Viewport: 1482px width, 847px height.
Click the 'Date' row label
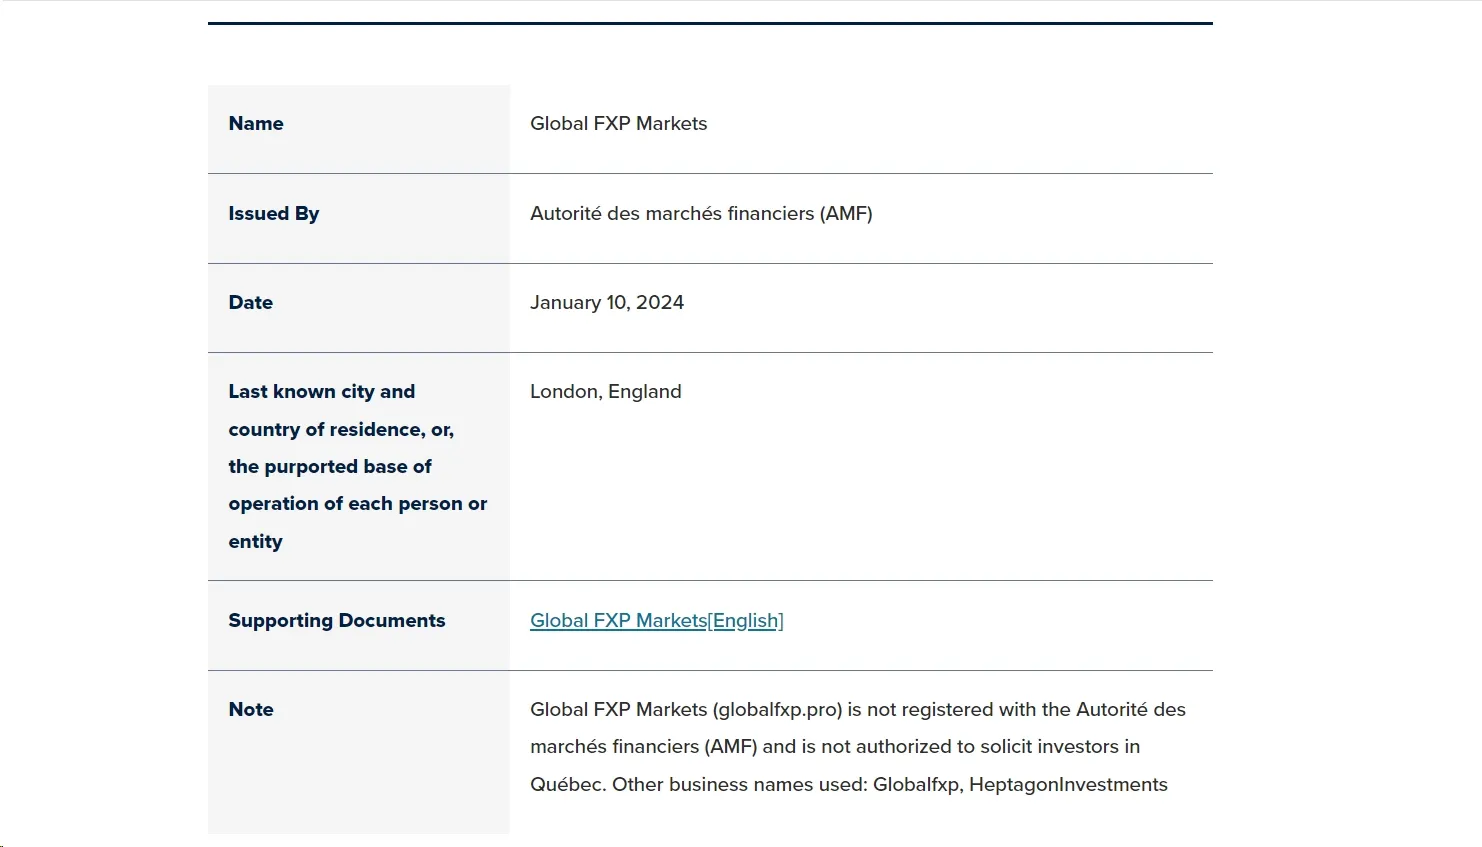(250, 303)
